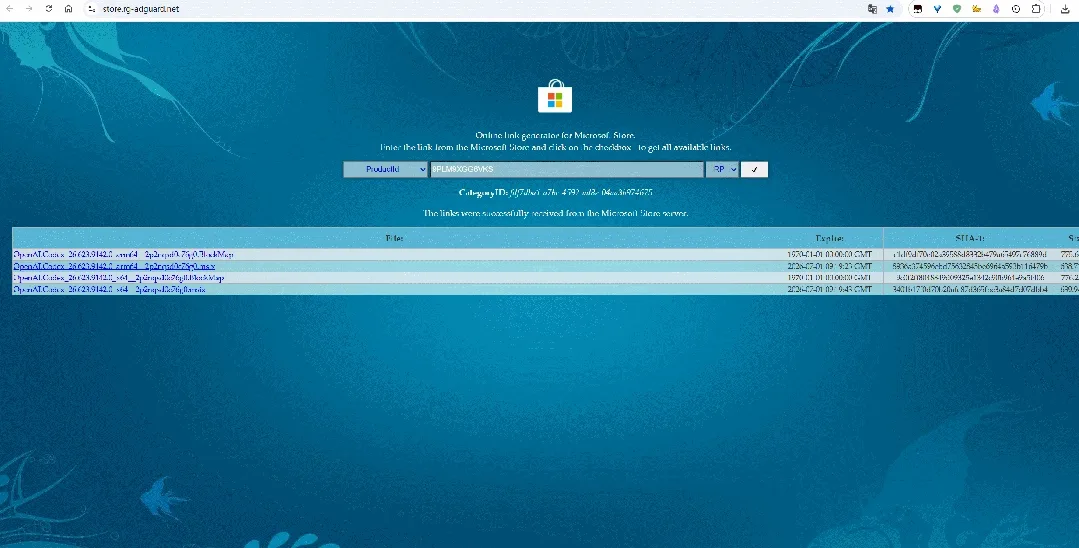Download the arm64 .BlockMap file link

(x=123, y=254)
